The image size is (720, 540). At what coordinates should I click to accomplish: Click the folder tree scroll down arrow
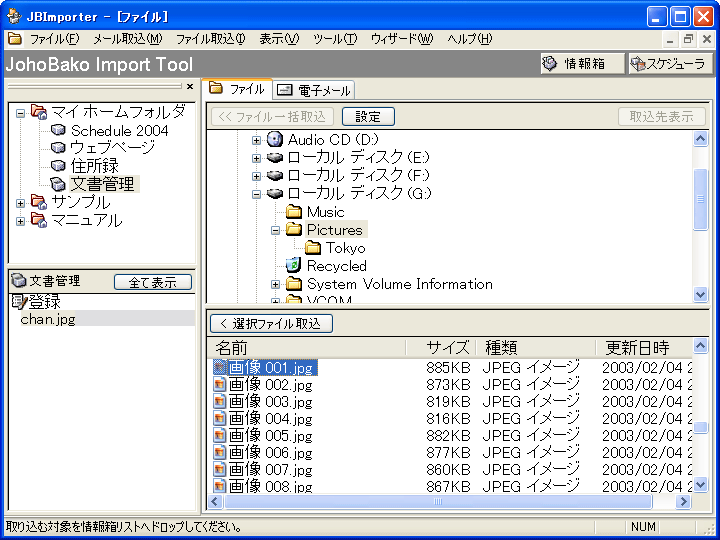700,294
